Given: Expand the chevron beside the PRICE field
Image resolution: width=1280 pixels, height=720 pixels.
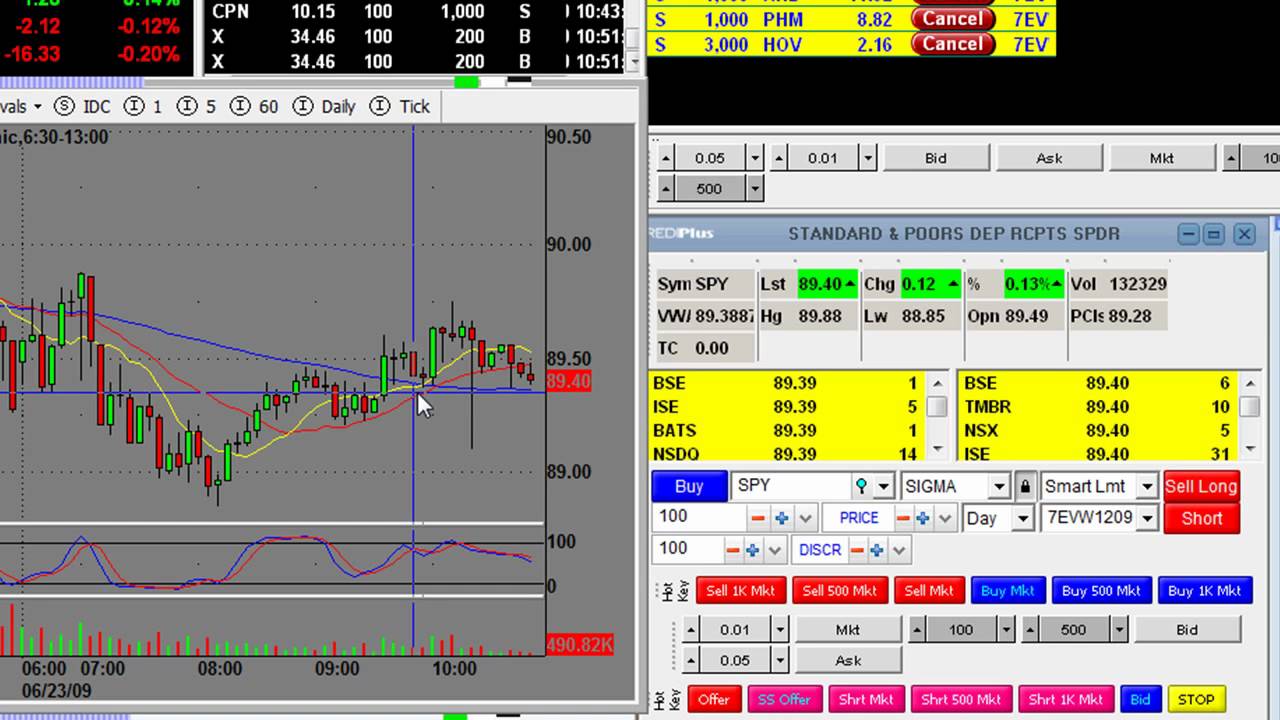Looking at the screenshot, I should [x=944, y=518].
